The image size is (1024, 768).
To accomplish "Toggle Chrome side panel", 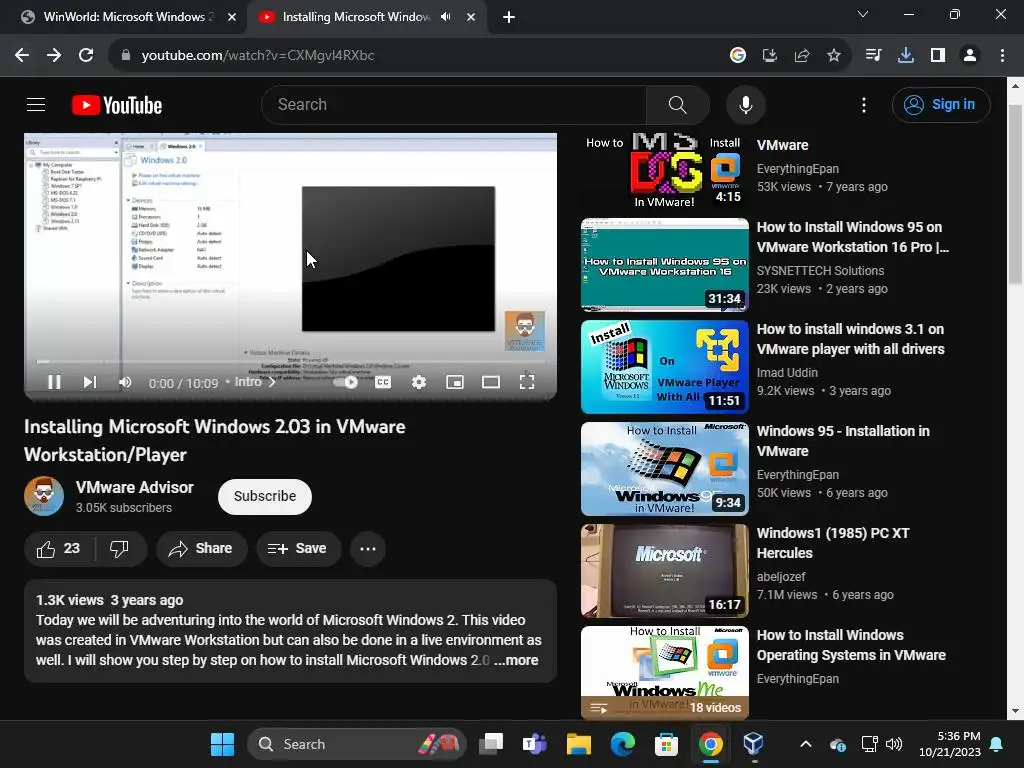I will pyautogui.click(x=938, y=55).
